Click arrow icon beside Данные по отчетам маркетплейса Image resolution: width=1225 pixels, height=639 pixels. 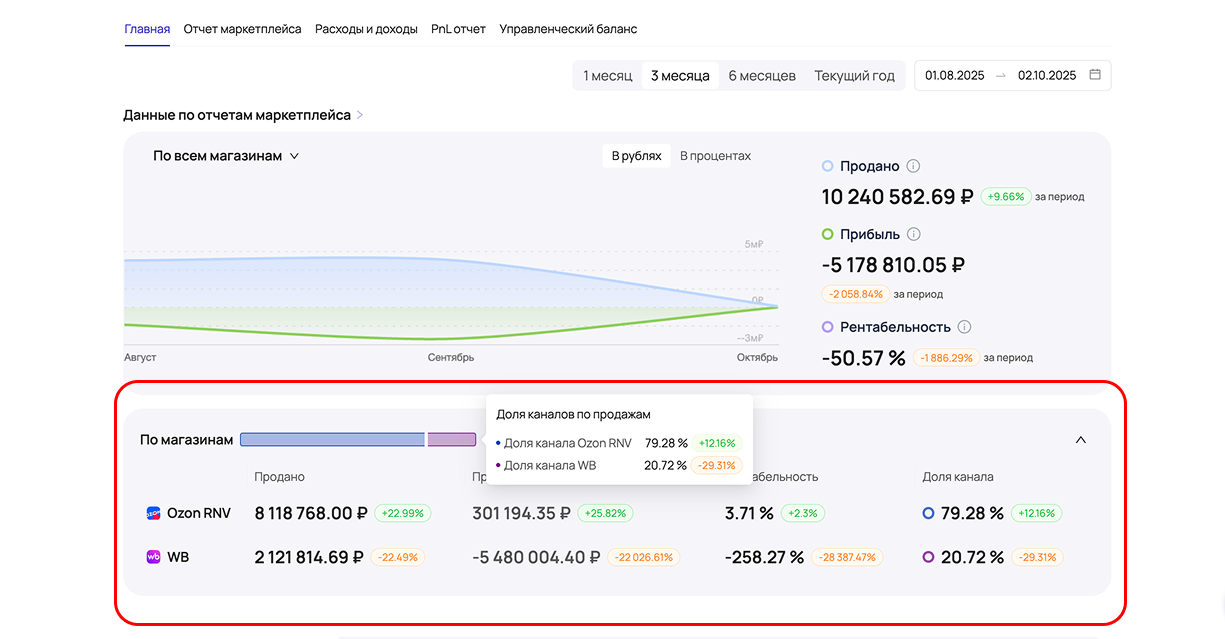tap(360, 115)
